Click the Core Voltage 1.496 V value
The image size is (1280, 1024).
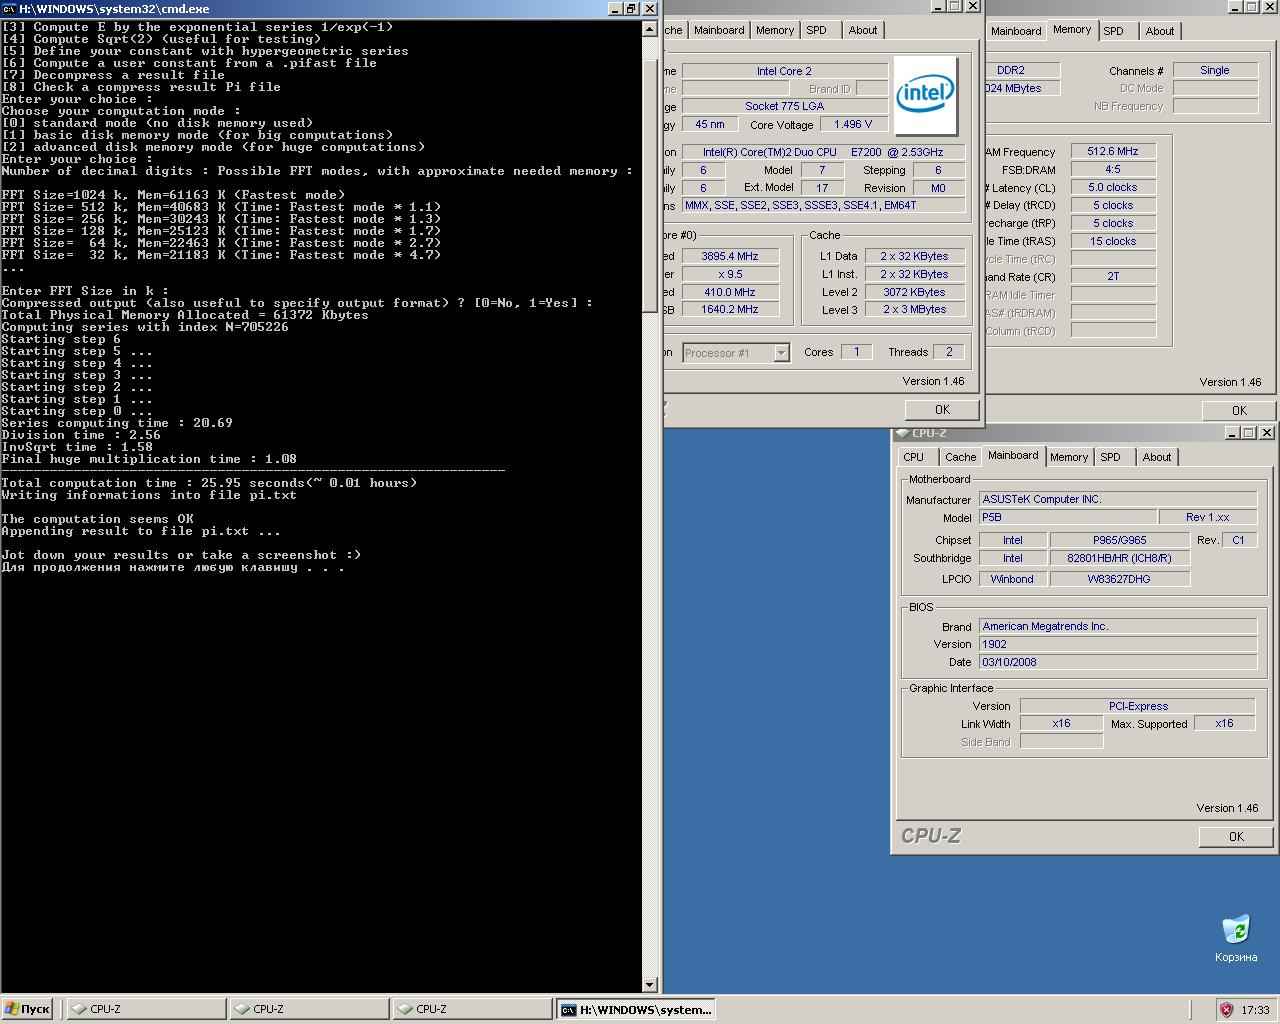[x=853, y=124]
